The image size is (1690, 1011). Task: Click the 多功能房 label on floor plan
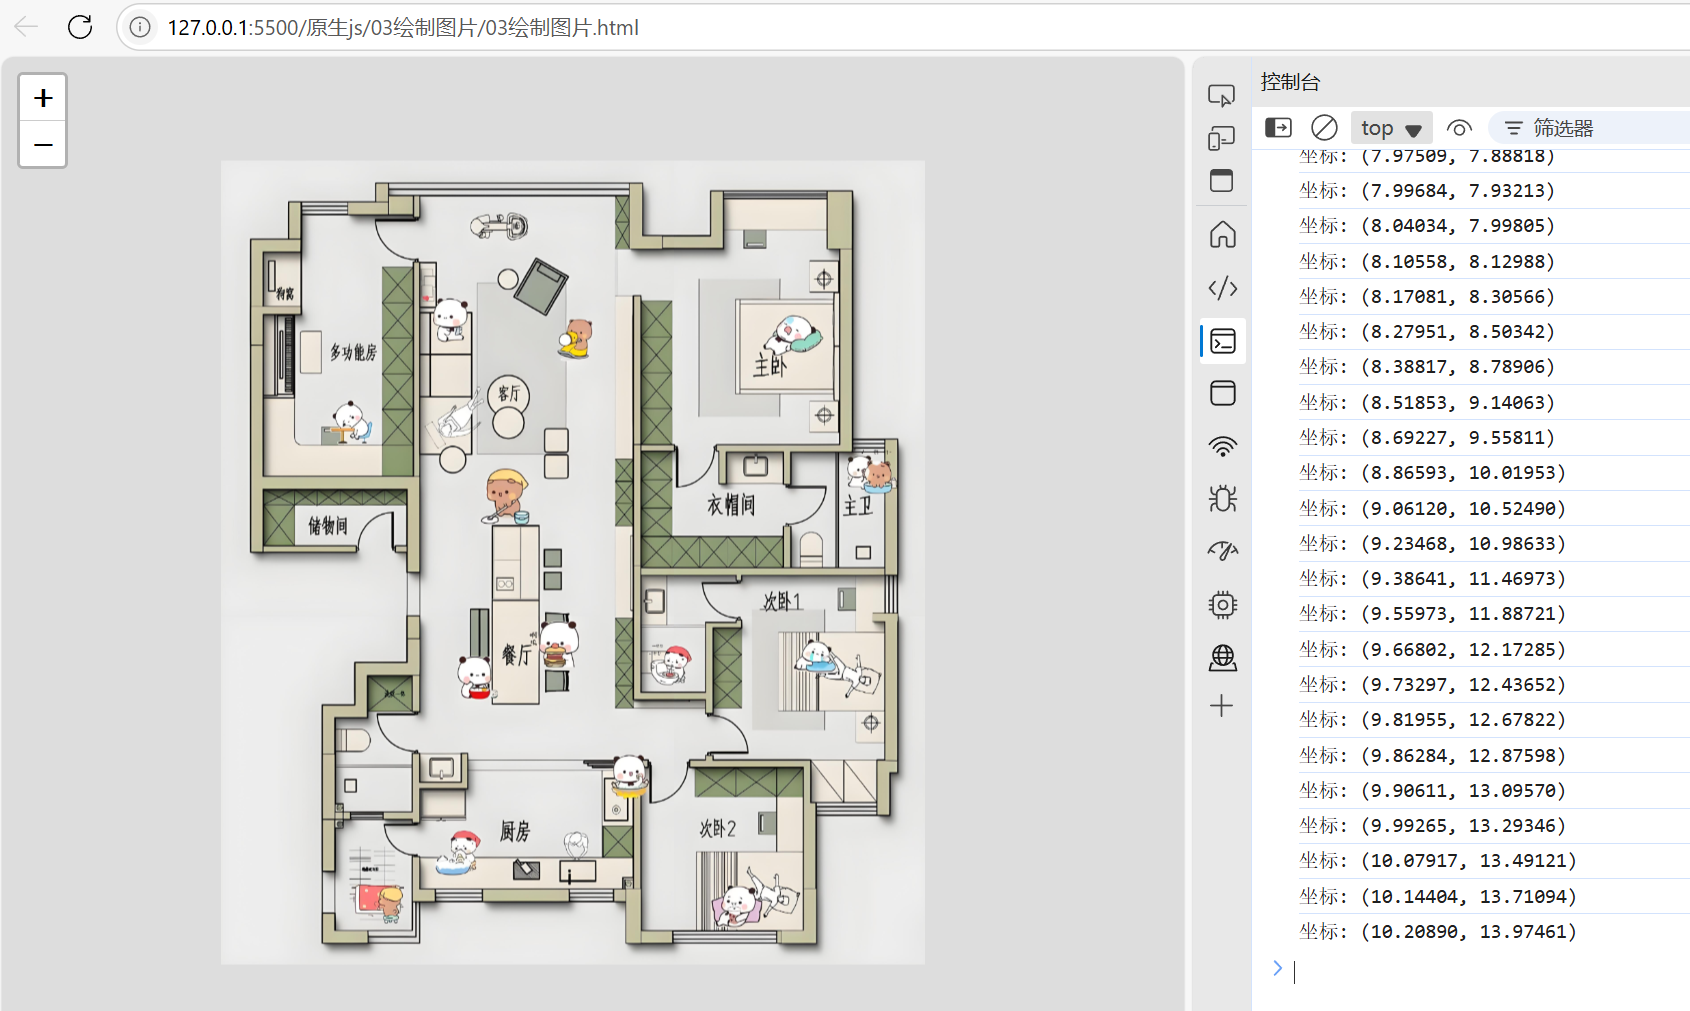[354, 352]
